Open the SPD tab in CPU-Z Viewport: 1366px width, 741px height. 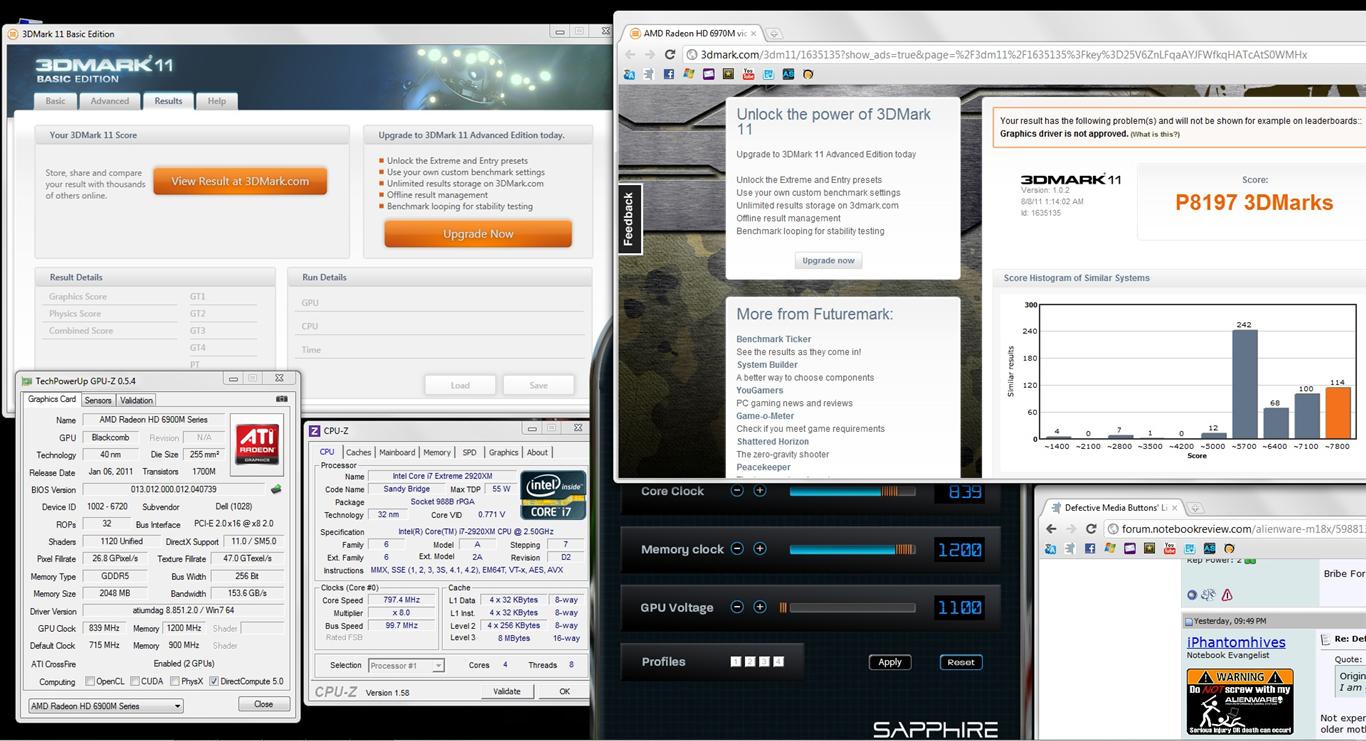(x=470, y=452)
